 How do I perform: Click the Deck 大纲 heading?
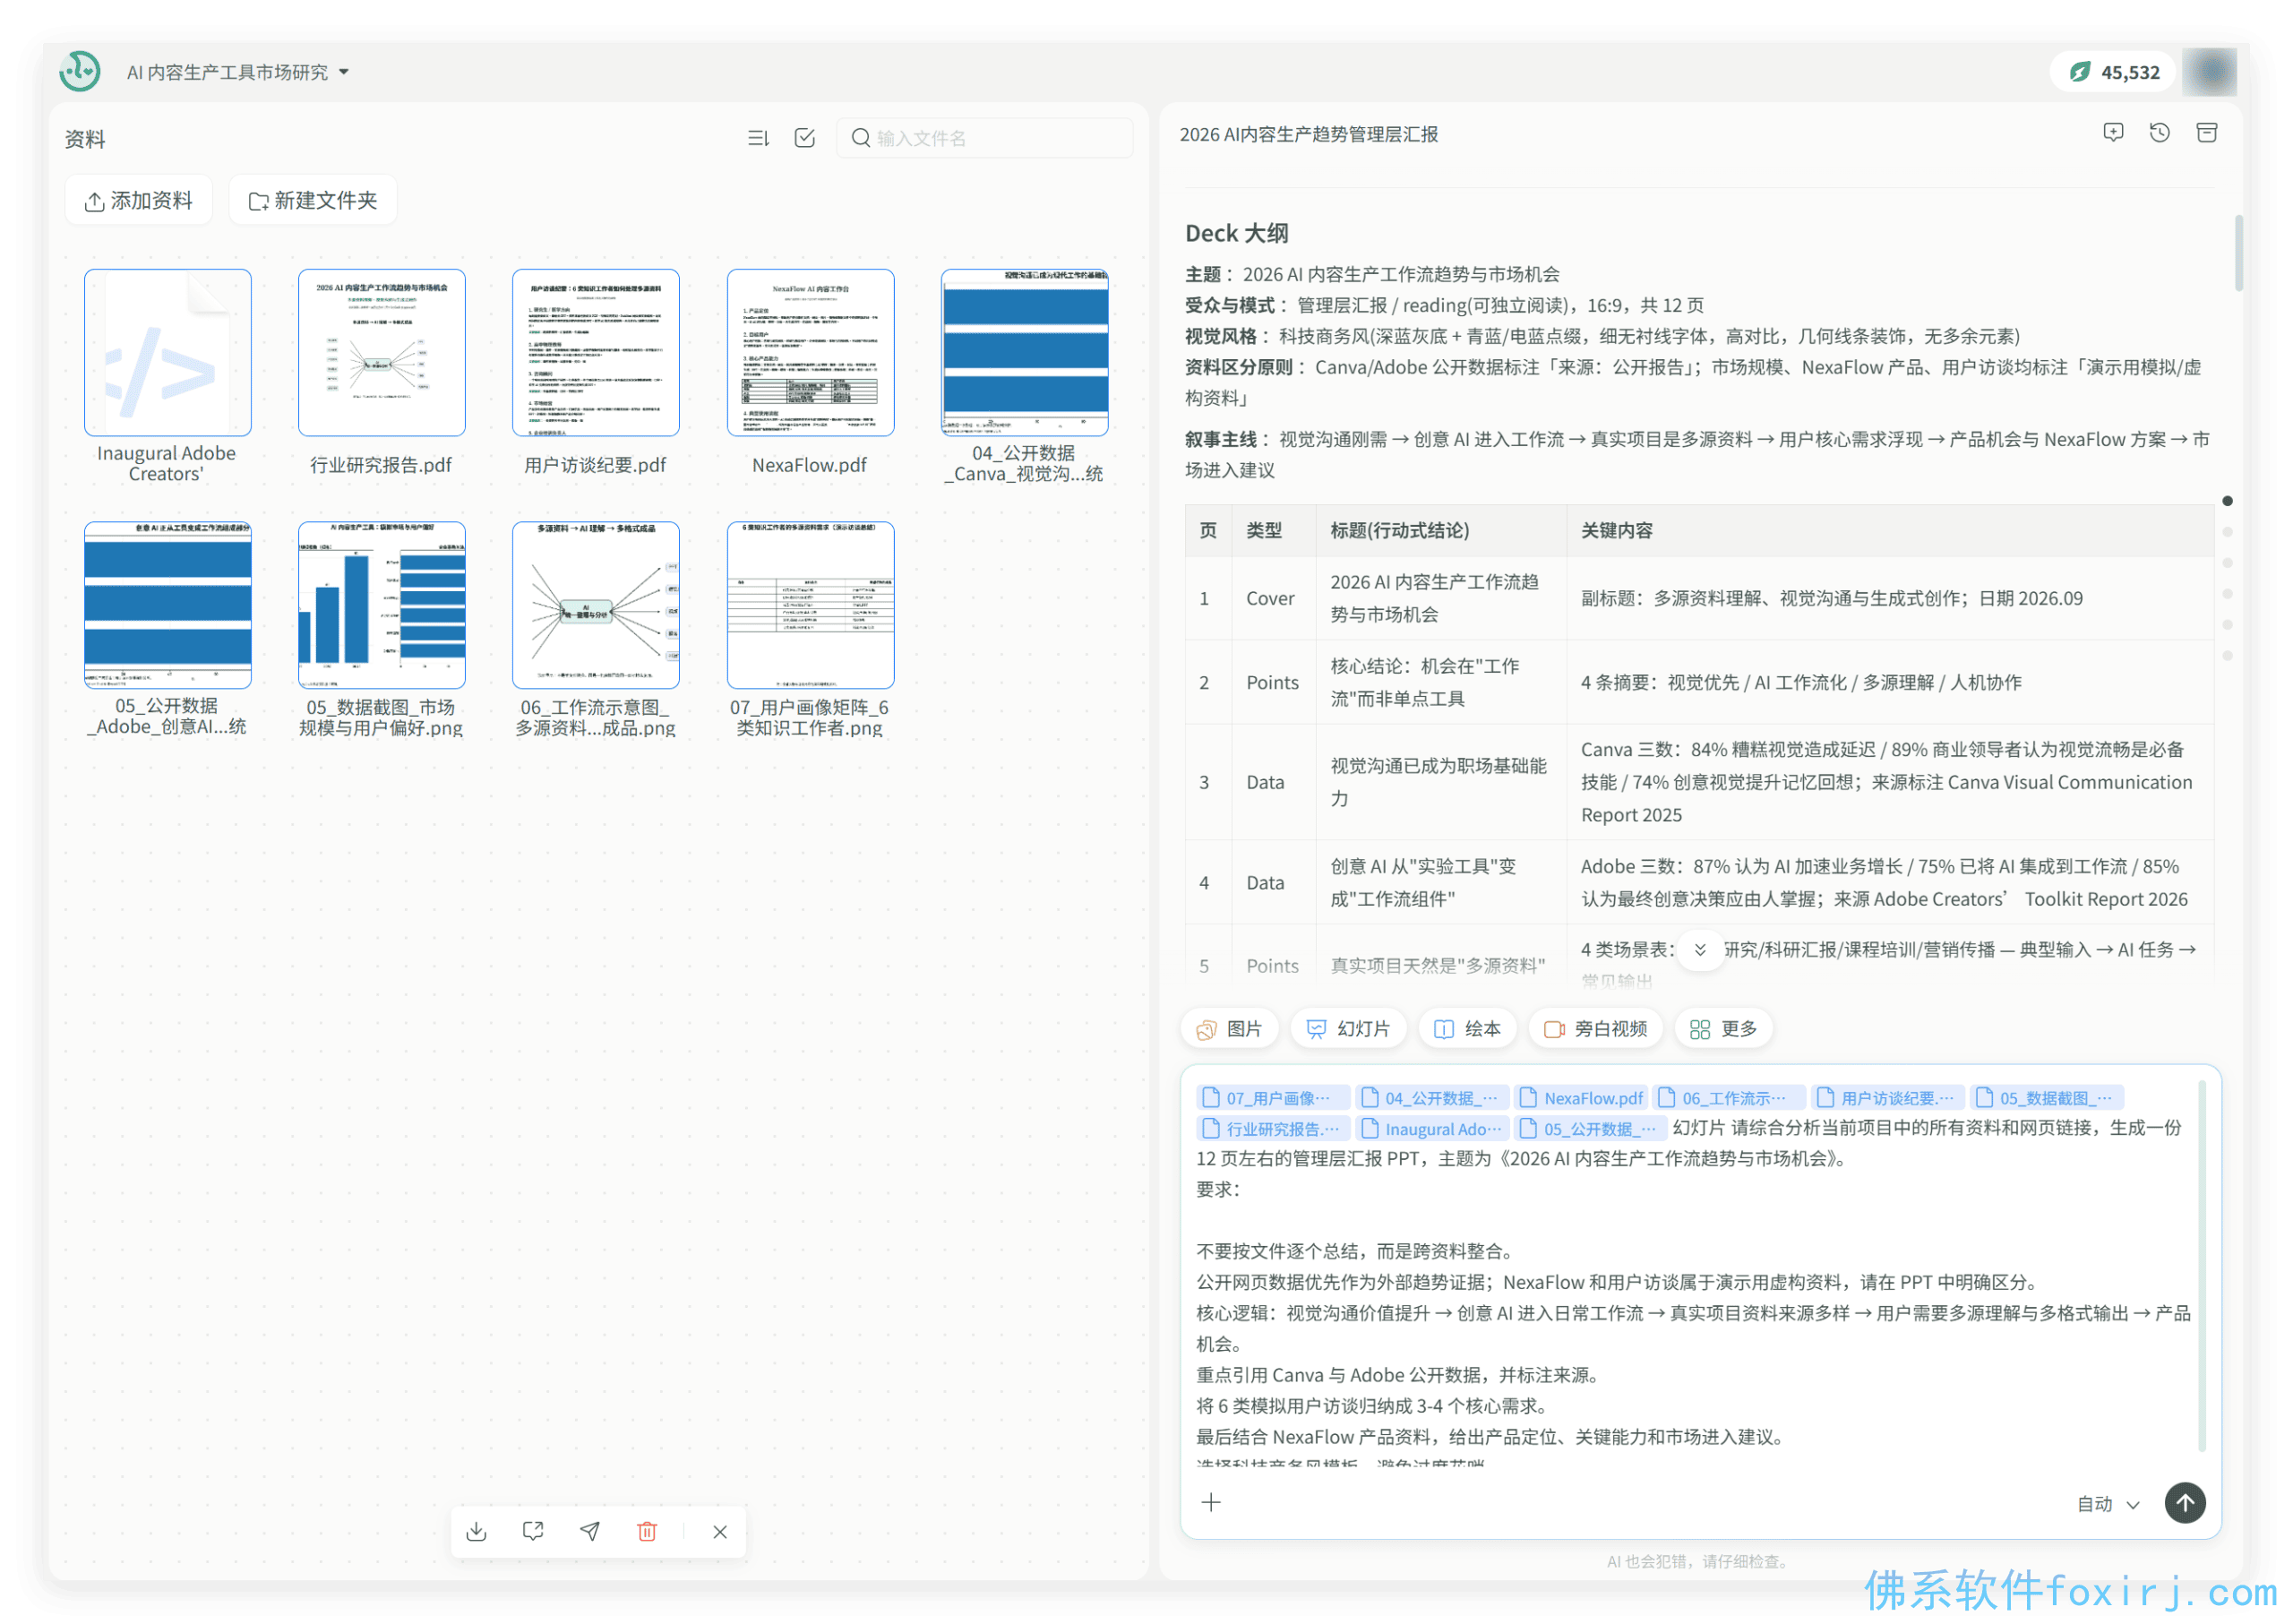1236,232
